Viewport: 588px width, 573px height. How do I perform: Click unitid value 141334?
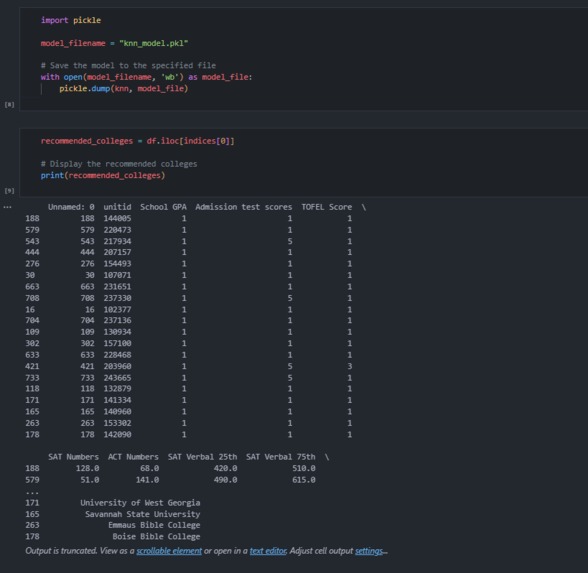coord(117,400)
